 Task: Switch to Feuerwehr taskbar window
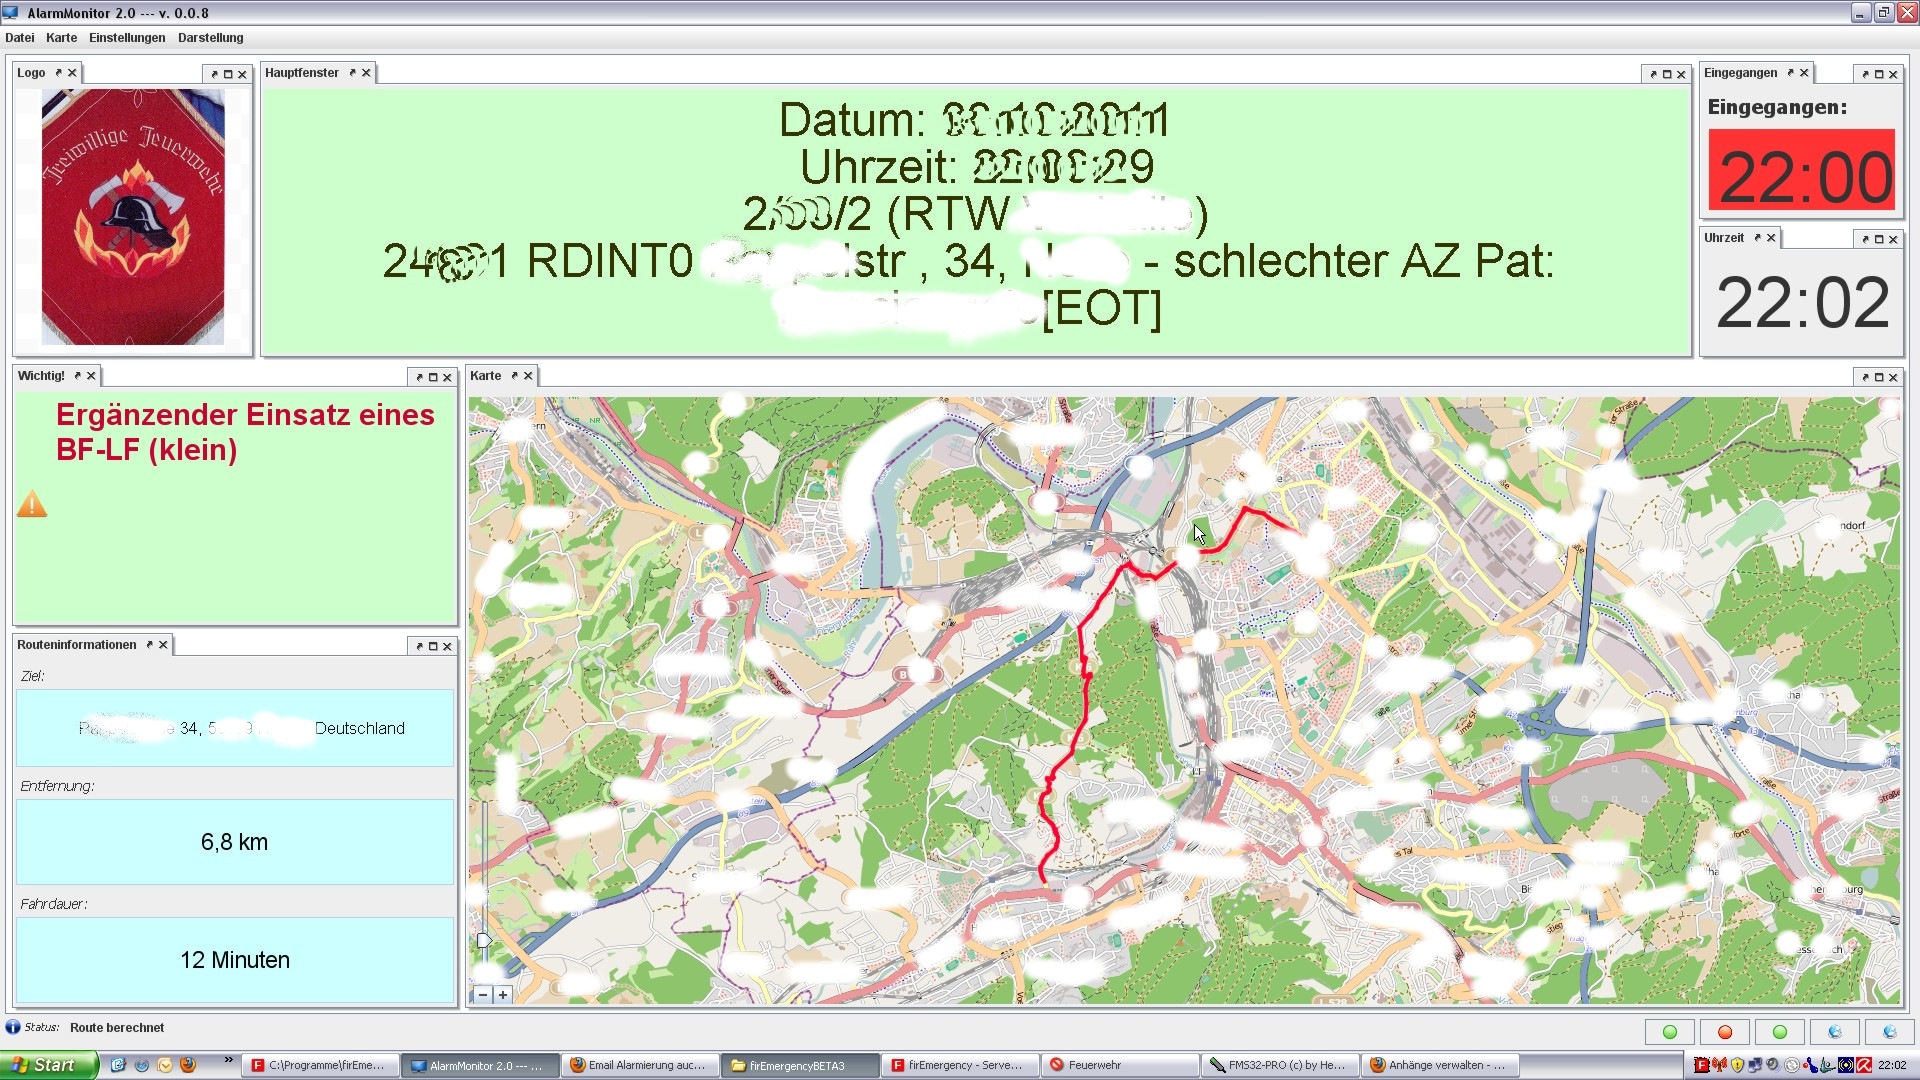pyautogui.click(x=1118, y=1065)
